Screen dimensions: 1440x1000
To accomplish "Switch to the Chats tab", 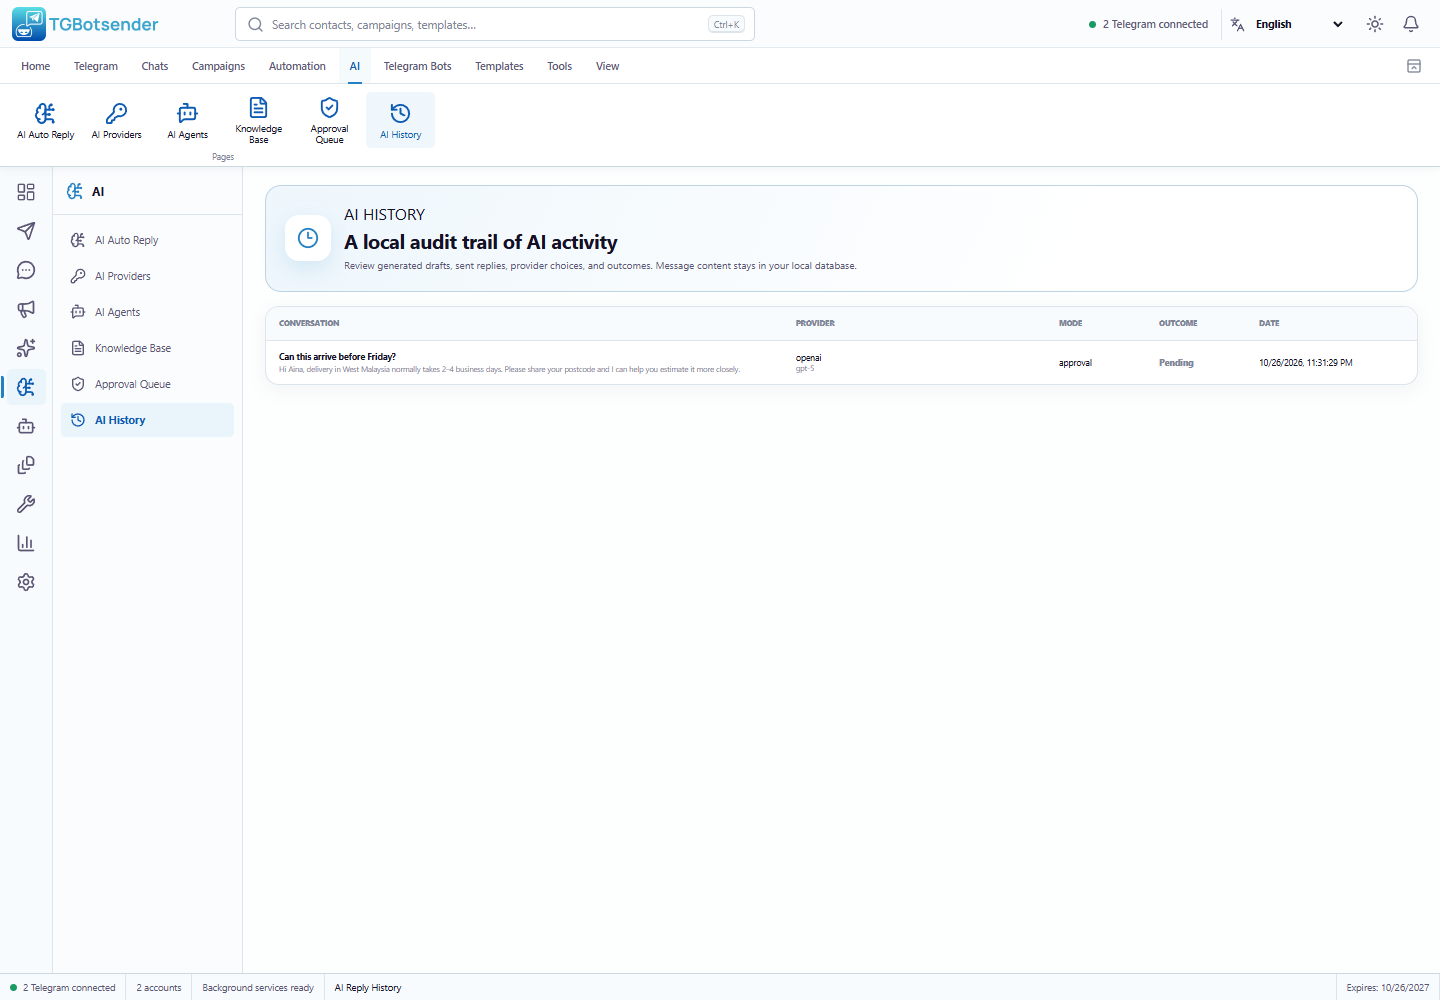I will click(155, 66).
